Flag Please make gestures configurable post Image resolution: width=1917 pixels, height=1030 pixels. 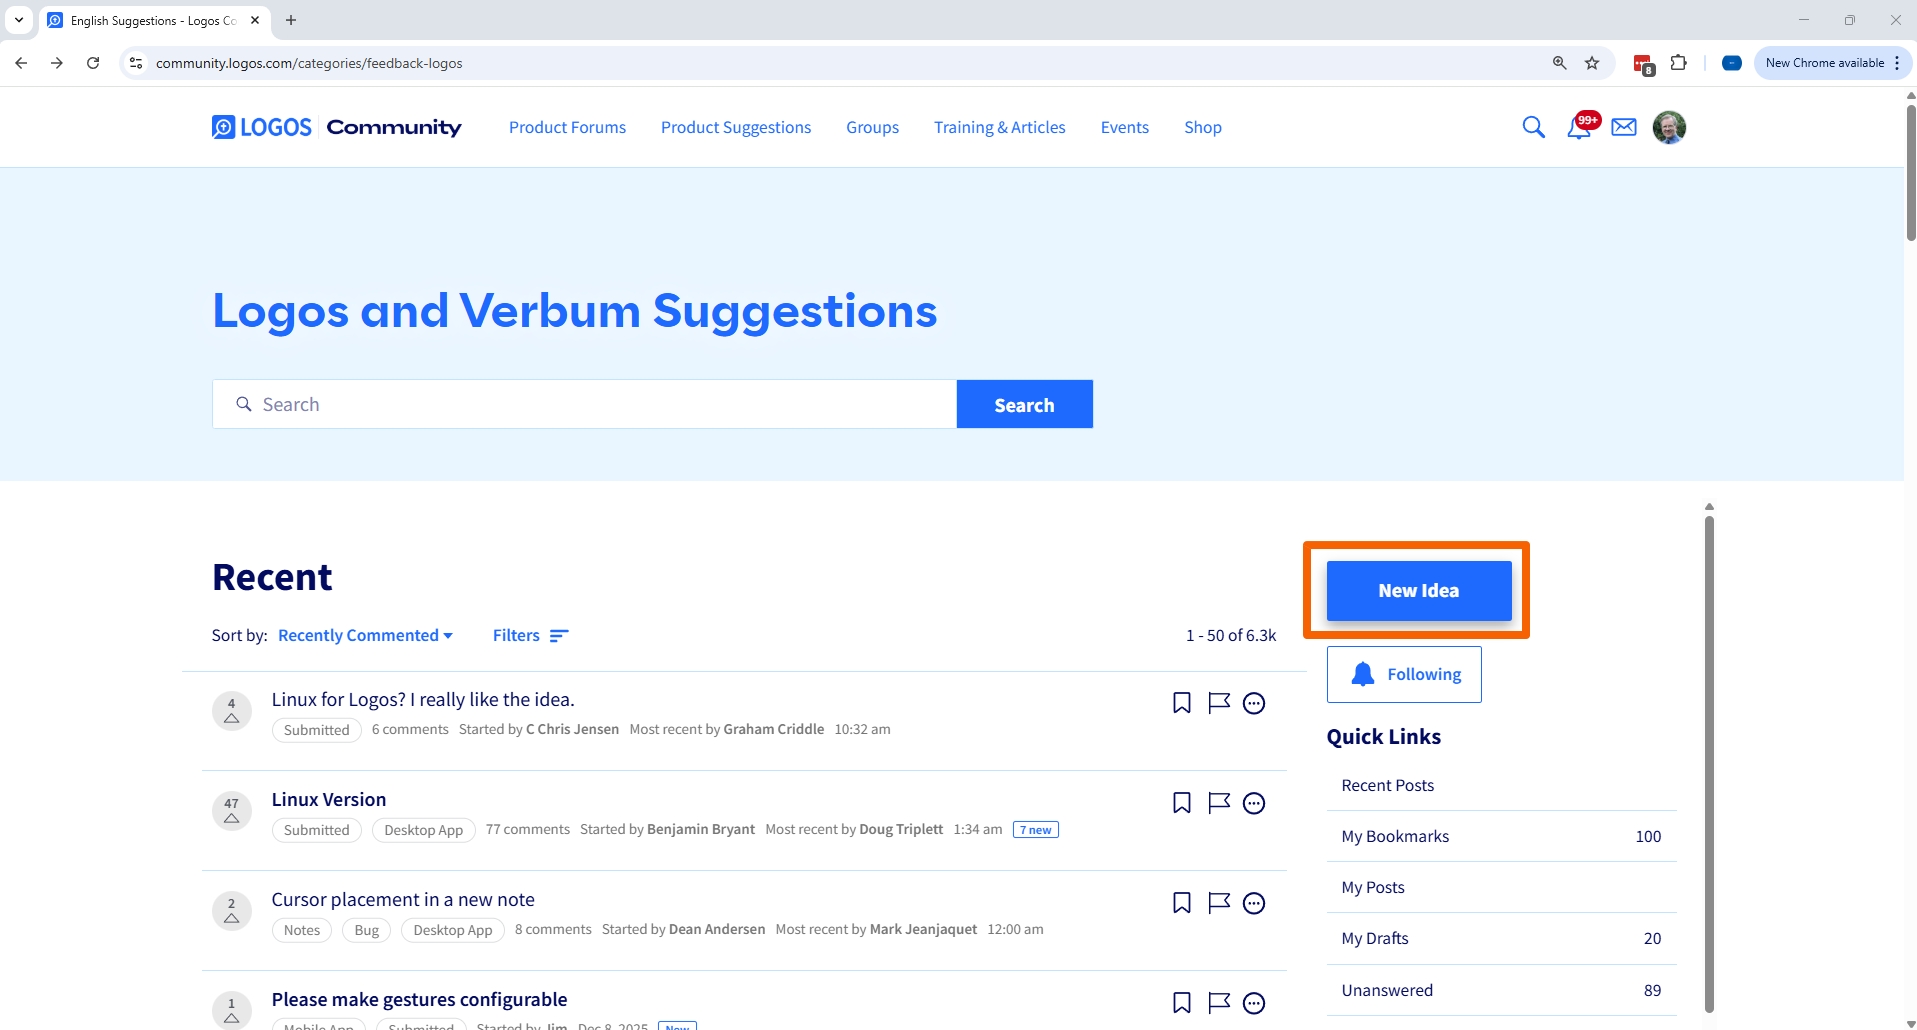(x=1218, y=1003)
